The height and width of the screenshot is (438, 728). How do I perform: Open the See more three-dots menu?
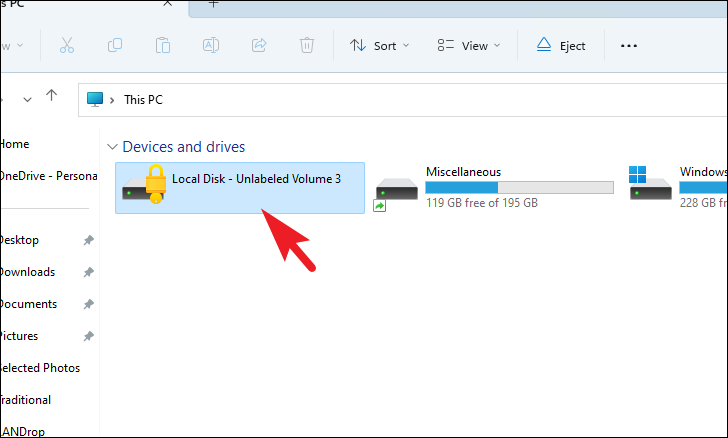(x=629, y=46)
